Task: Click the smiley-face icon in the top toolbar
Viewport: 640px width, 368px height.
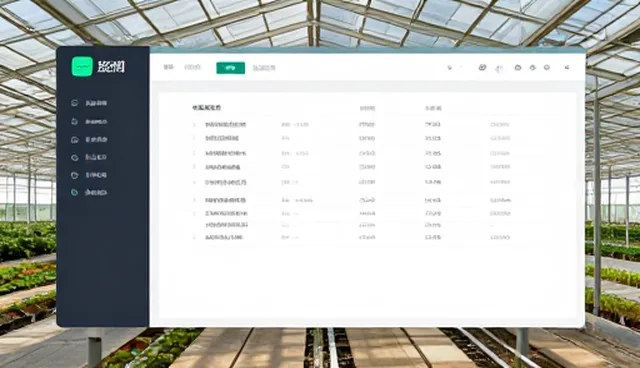Action: click(x=482, y=67)
